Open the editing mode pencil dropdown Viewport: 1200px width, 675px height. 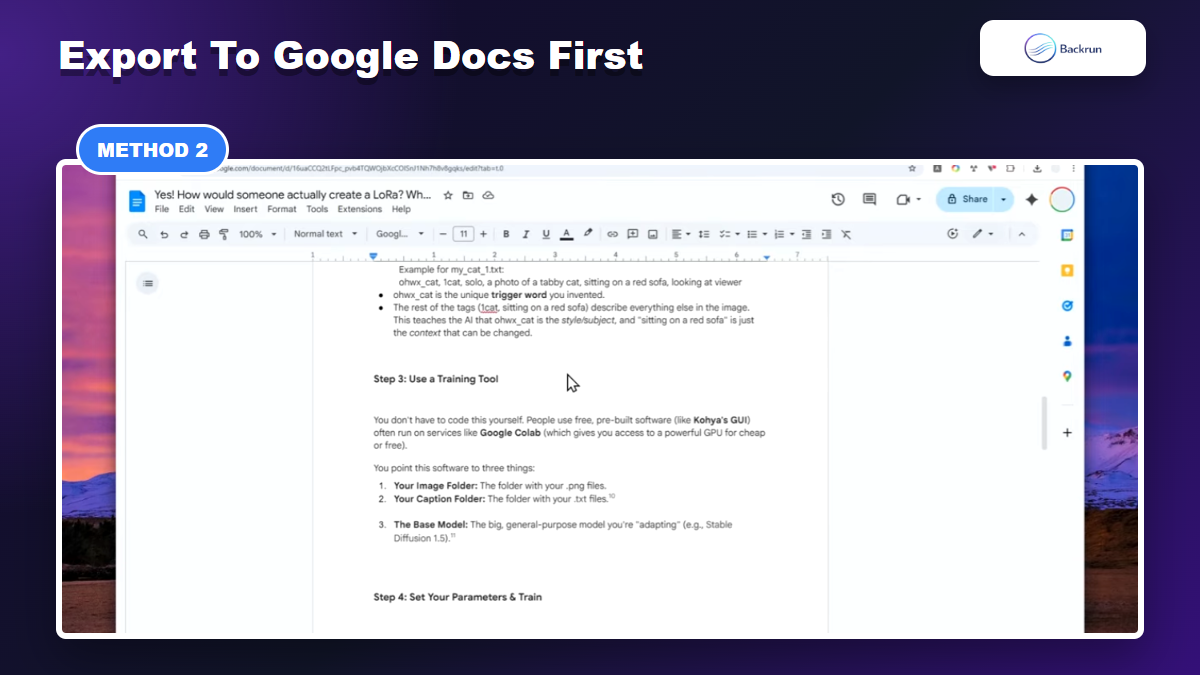[983, 234]
